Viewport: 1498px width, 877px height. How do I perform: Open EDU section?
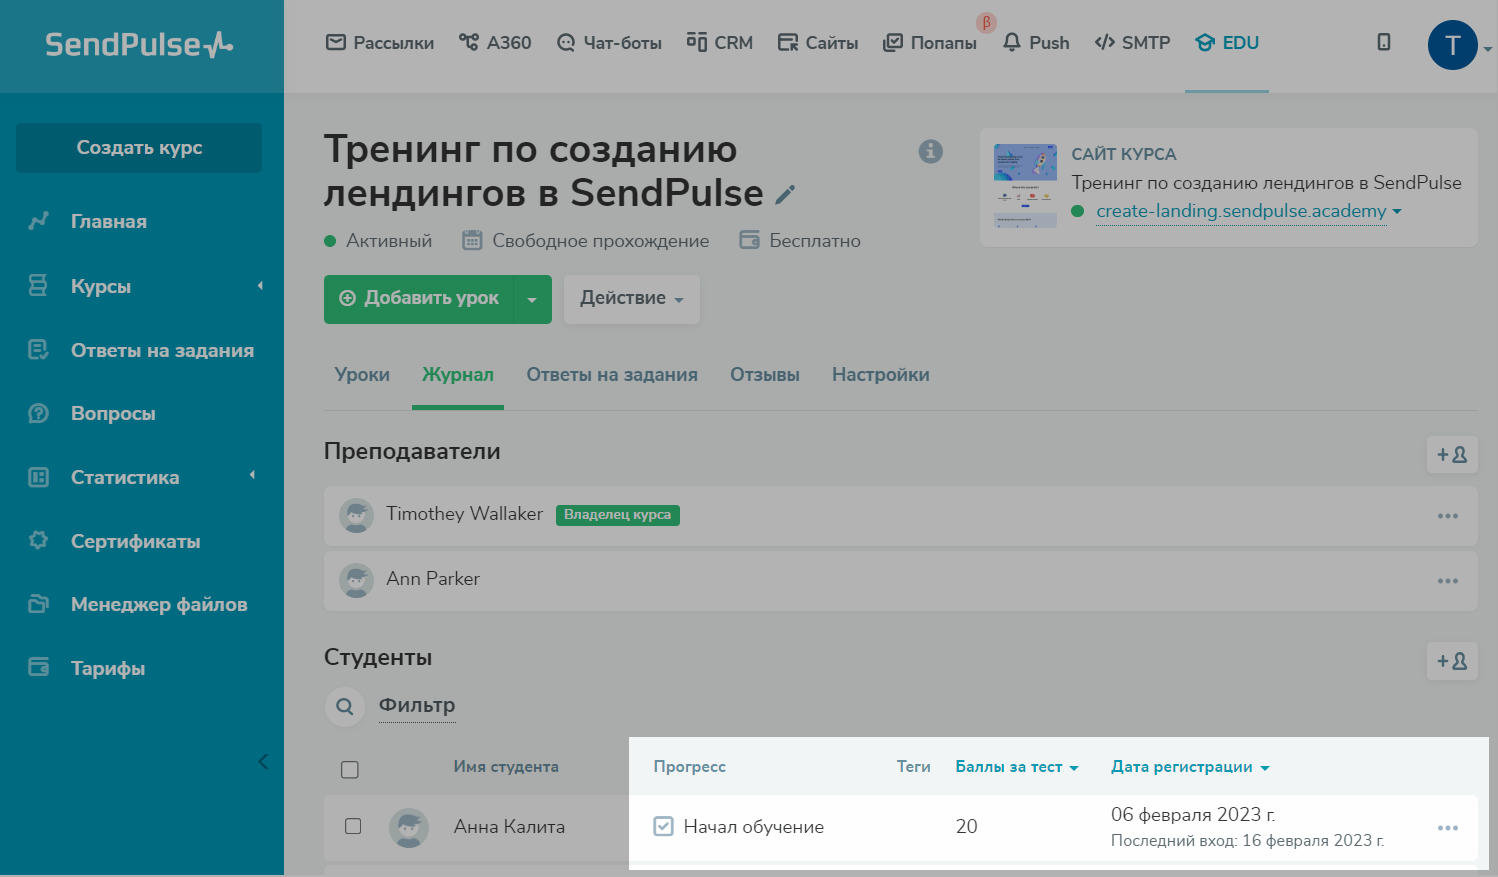1227,43
